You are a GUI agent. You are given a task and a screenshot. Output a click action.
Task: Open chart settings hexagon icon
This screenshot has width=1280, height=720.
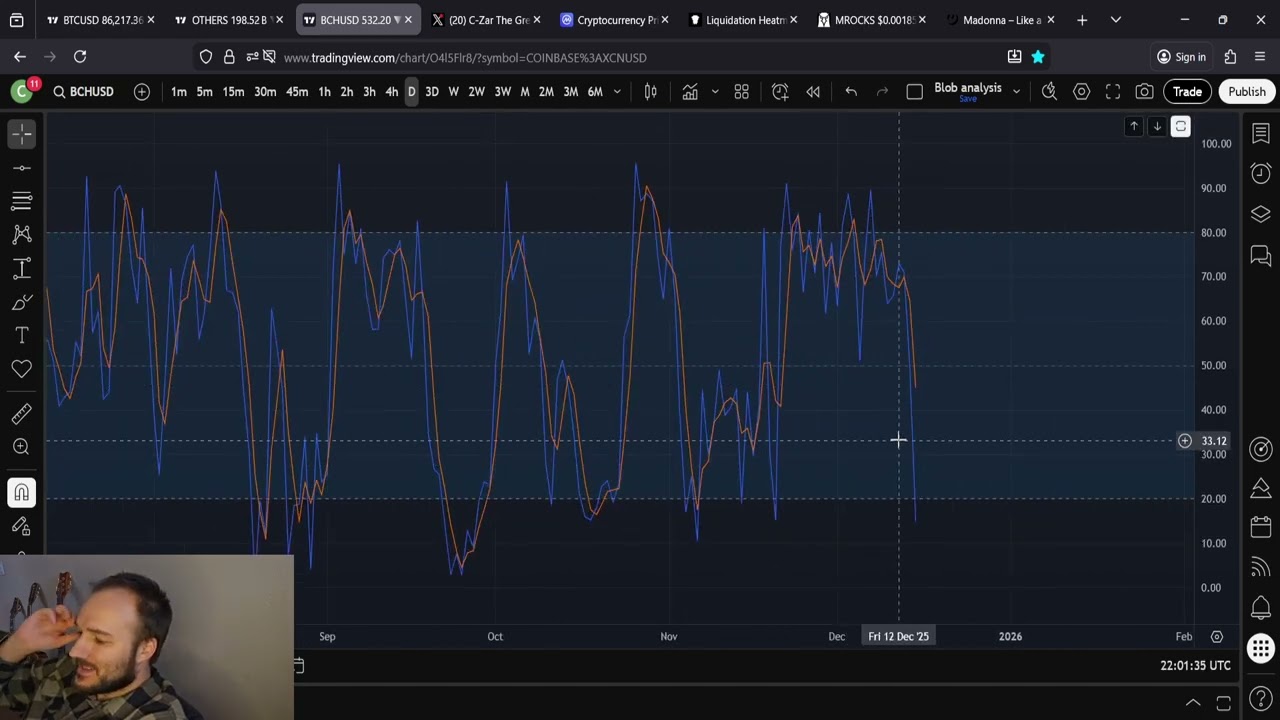tap(1081, 92)
